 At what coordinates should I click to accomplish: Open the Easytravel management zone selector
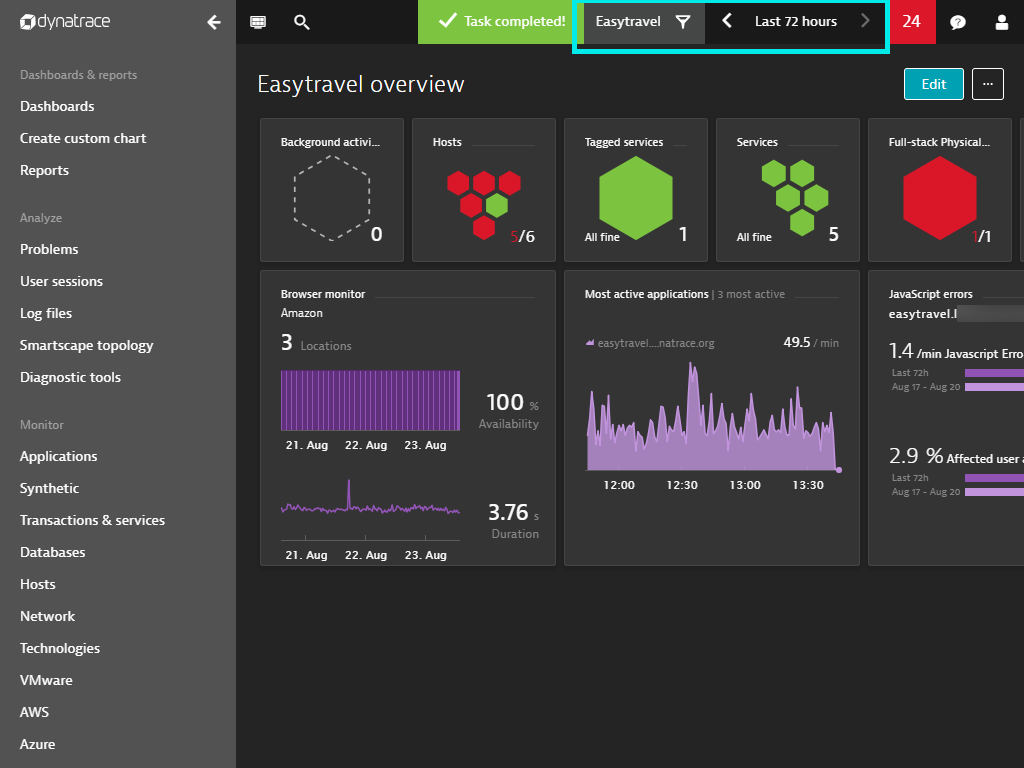pos(628,22)
